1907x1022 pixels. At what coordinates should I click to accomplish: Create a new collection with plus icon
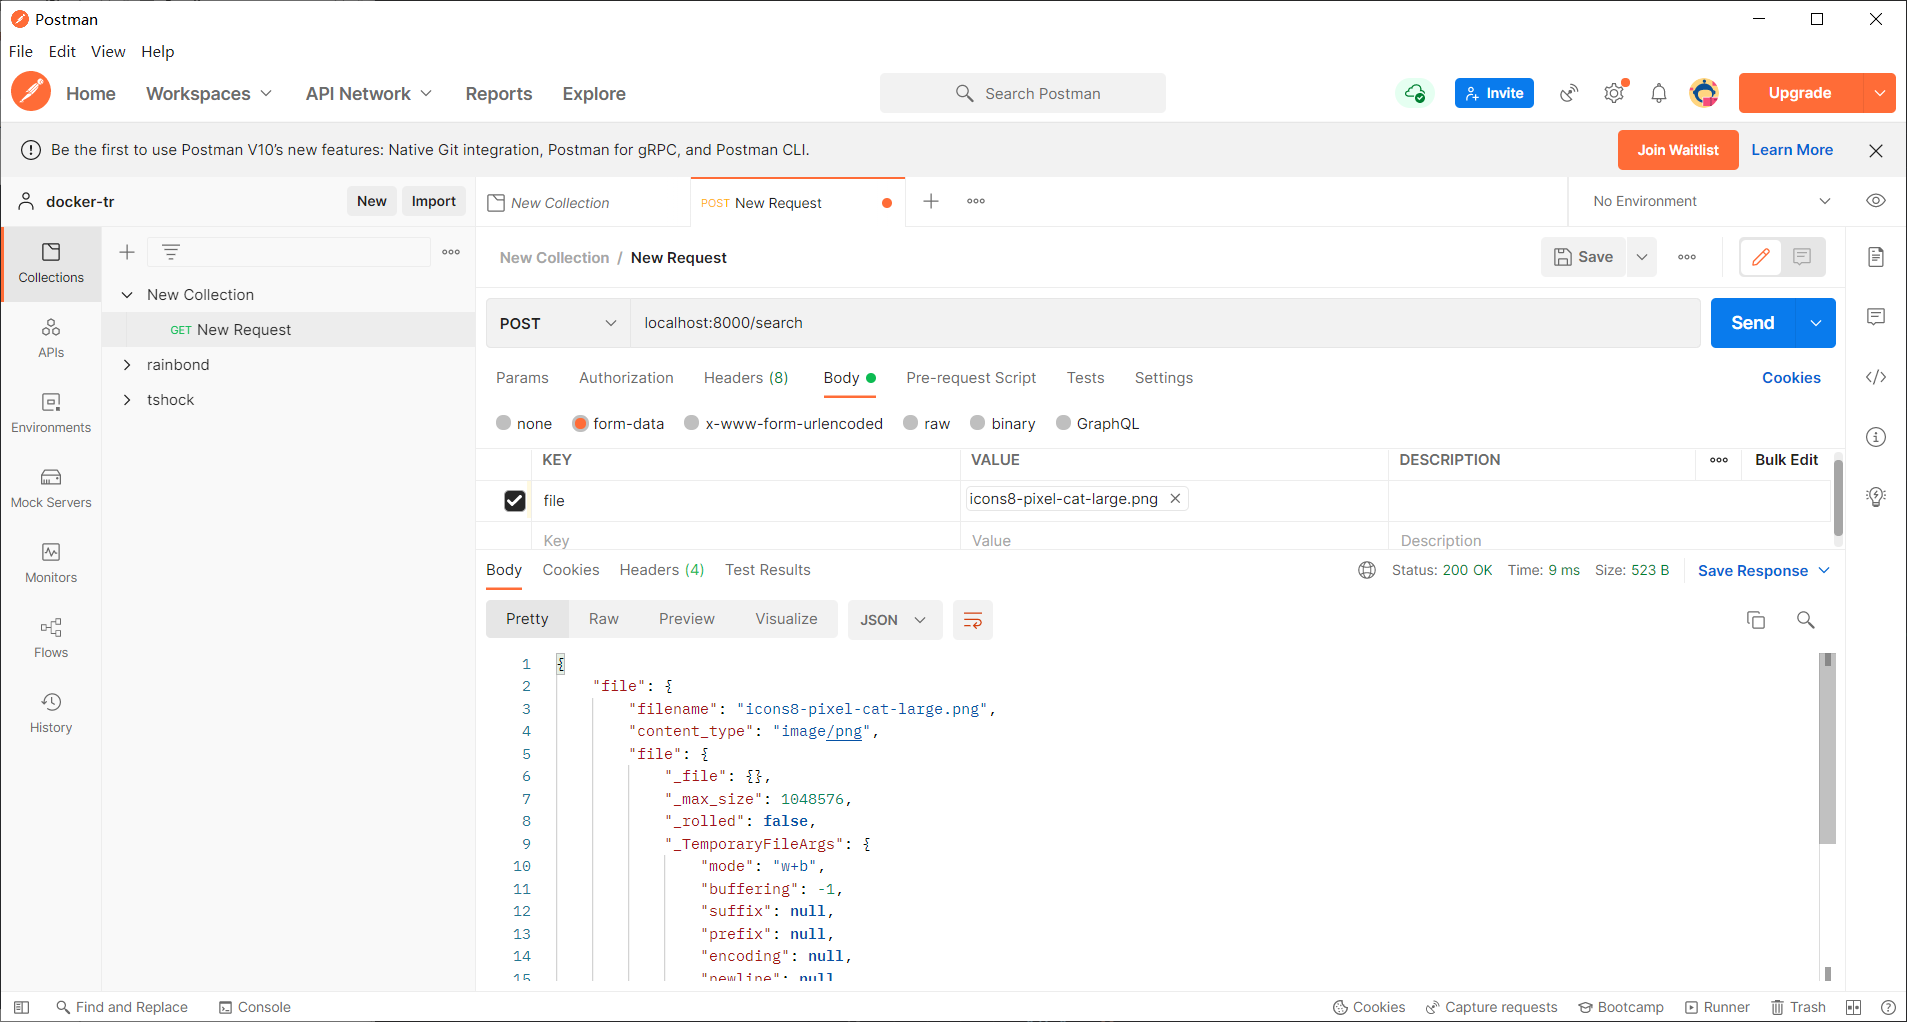tap(127, 252)
